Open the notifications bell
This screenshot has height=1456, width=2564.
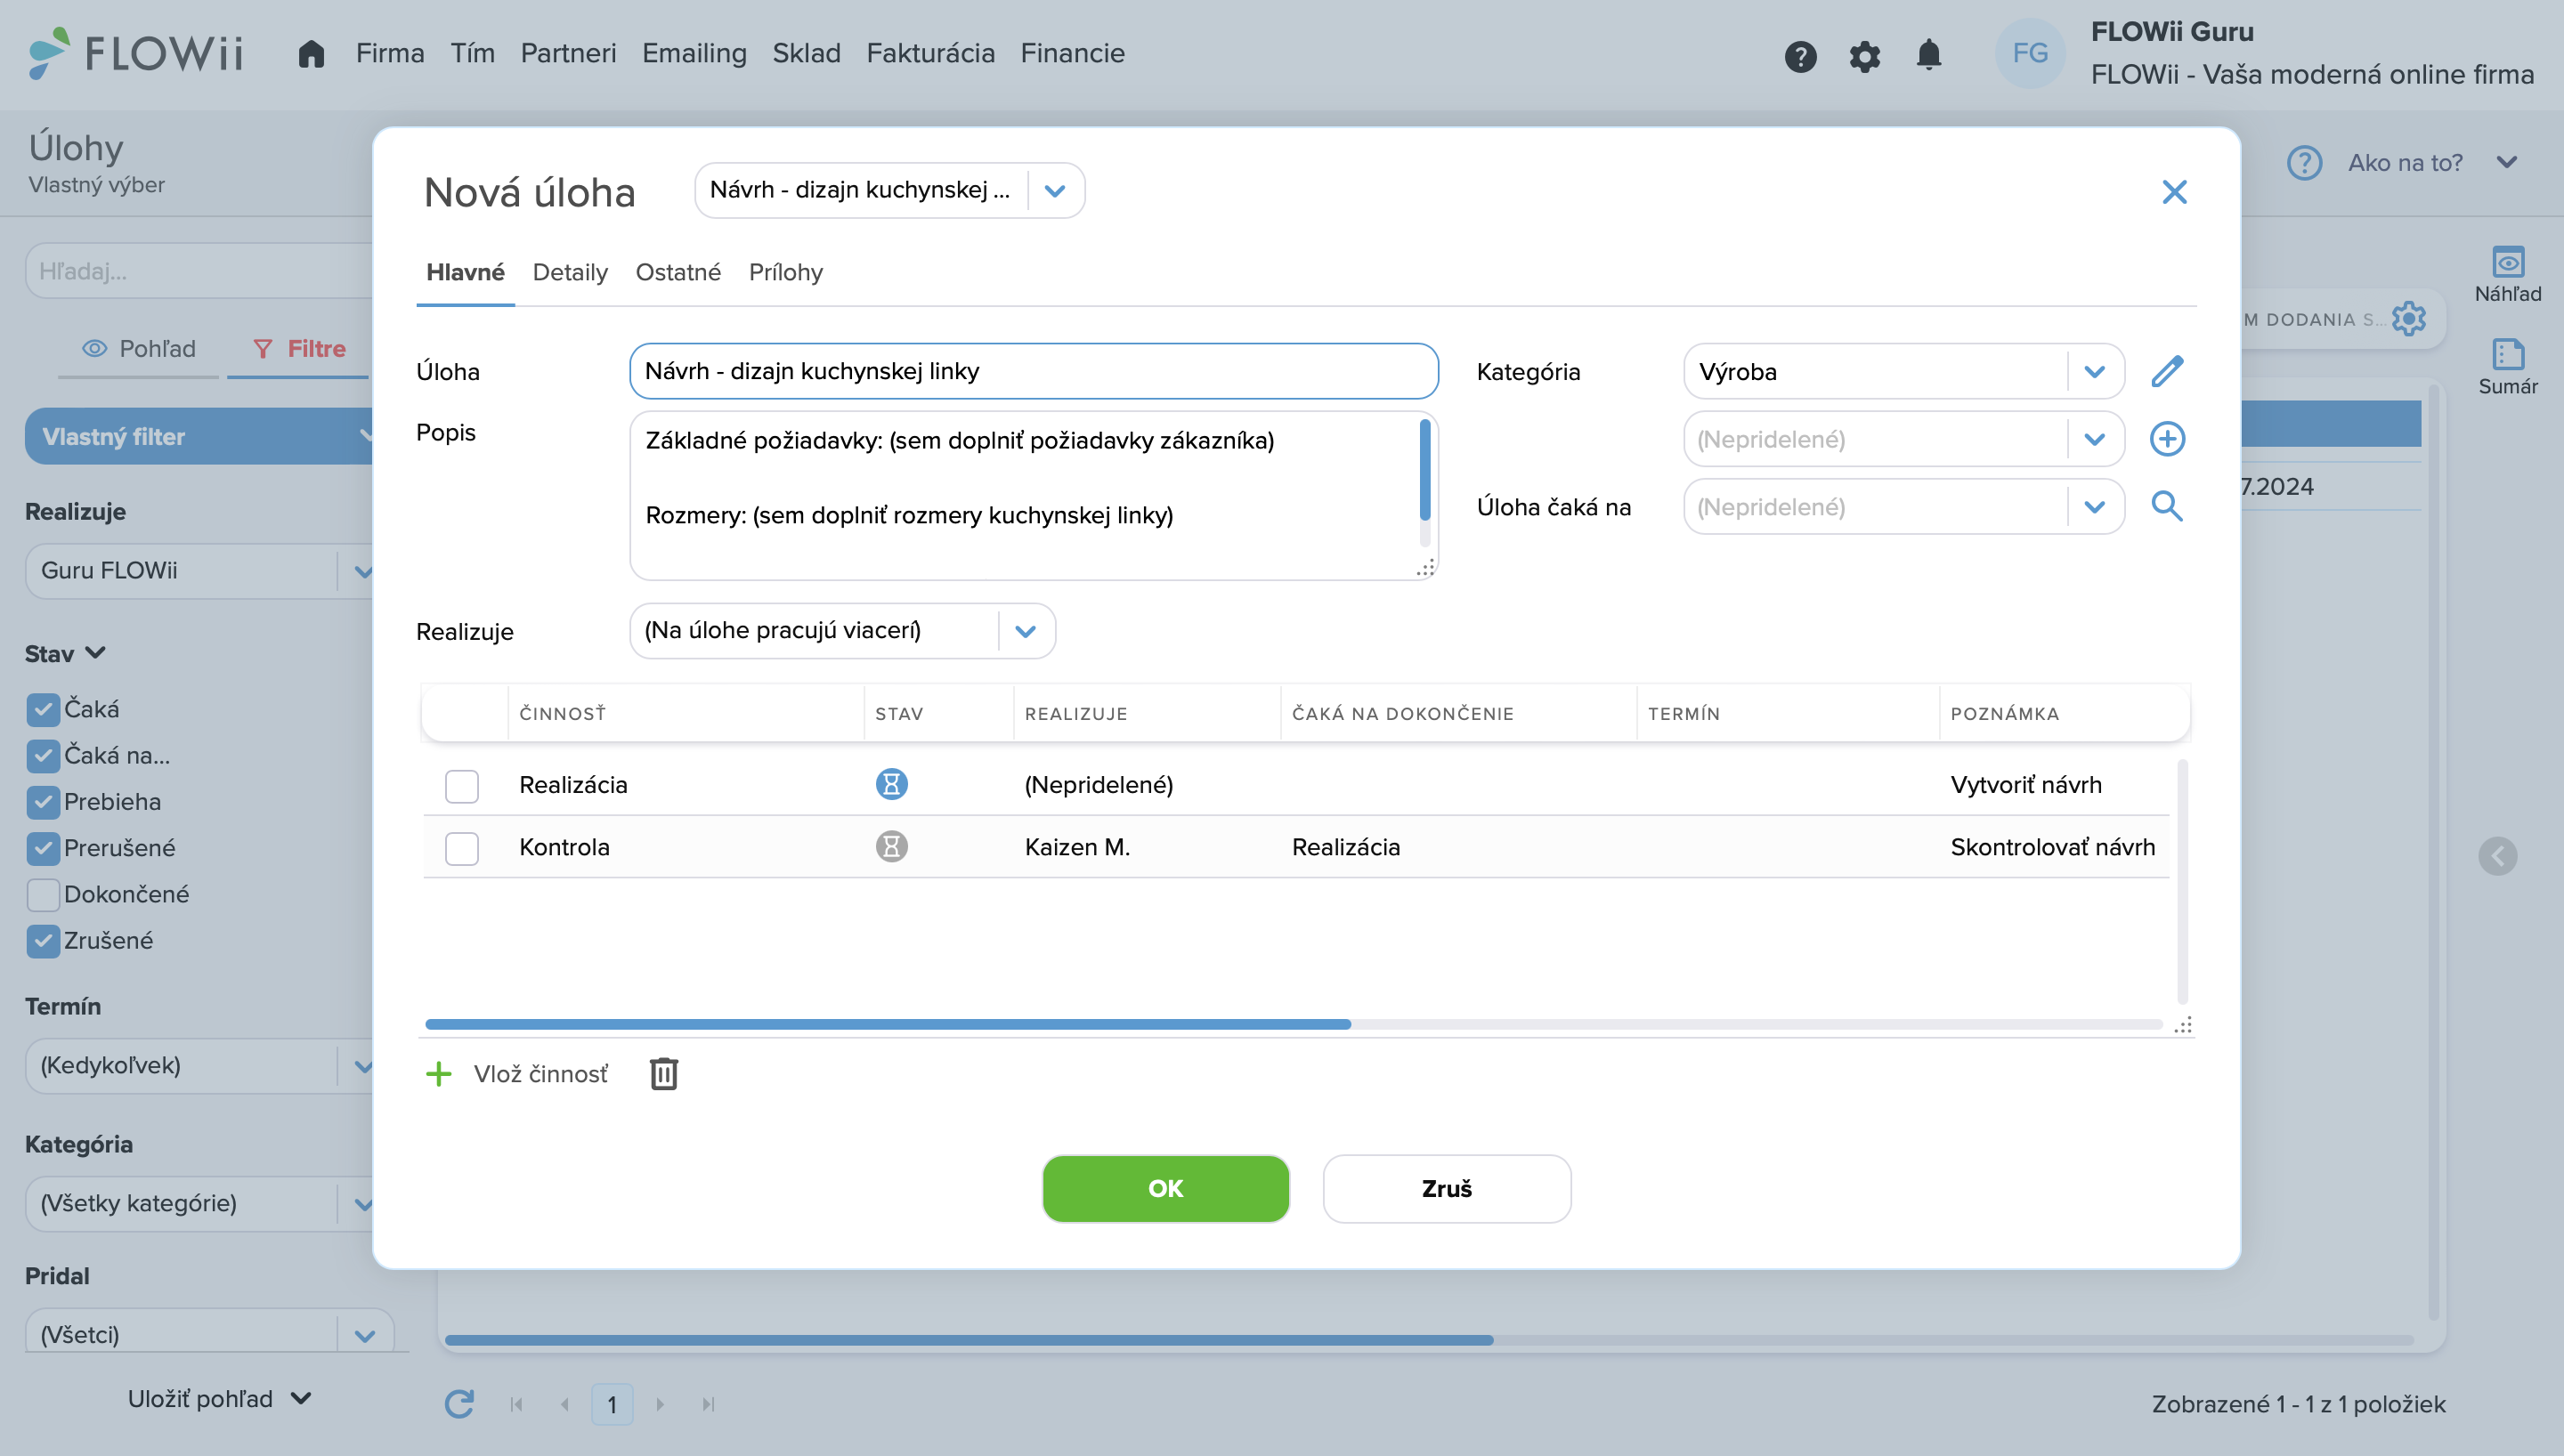coord(1929,54)
